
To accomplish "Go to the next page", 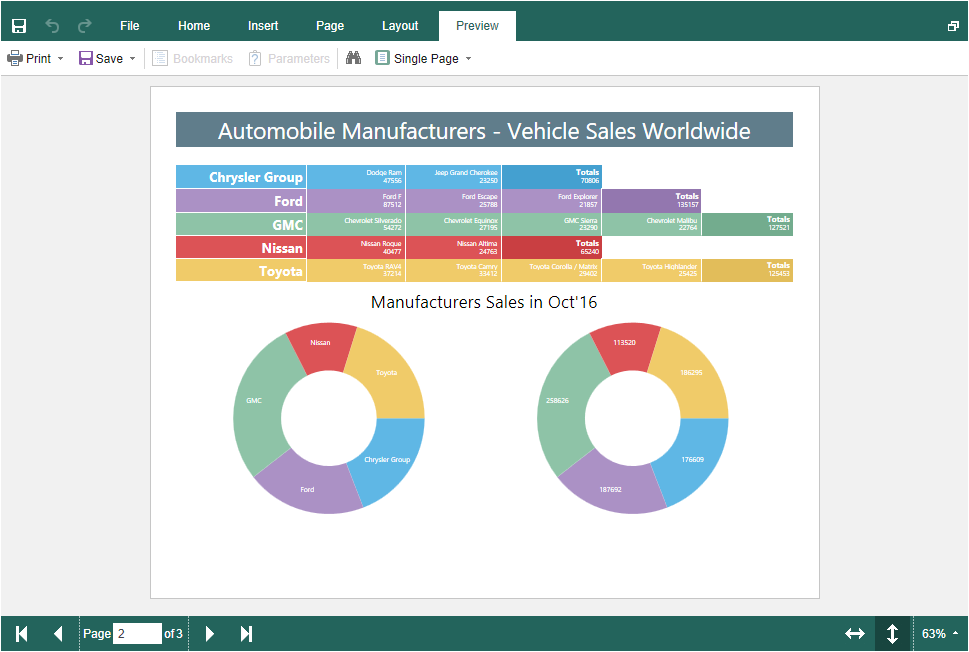I will click(x=209, y=633).
